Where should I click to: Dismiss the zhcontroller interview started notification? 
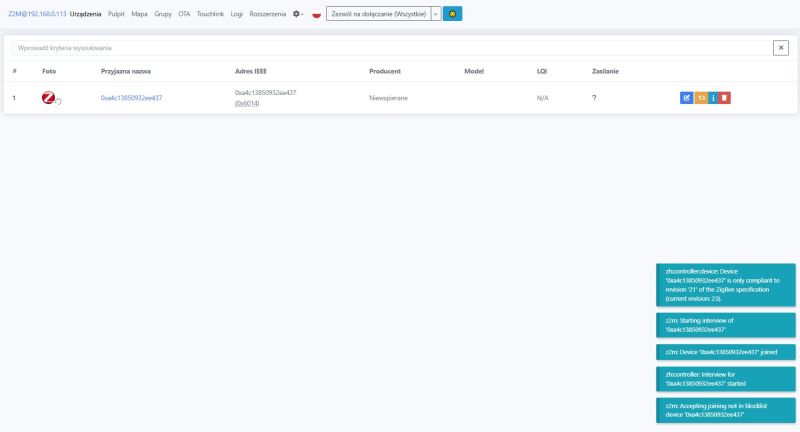coord(726,379)
